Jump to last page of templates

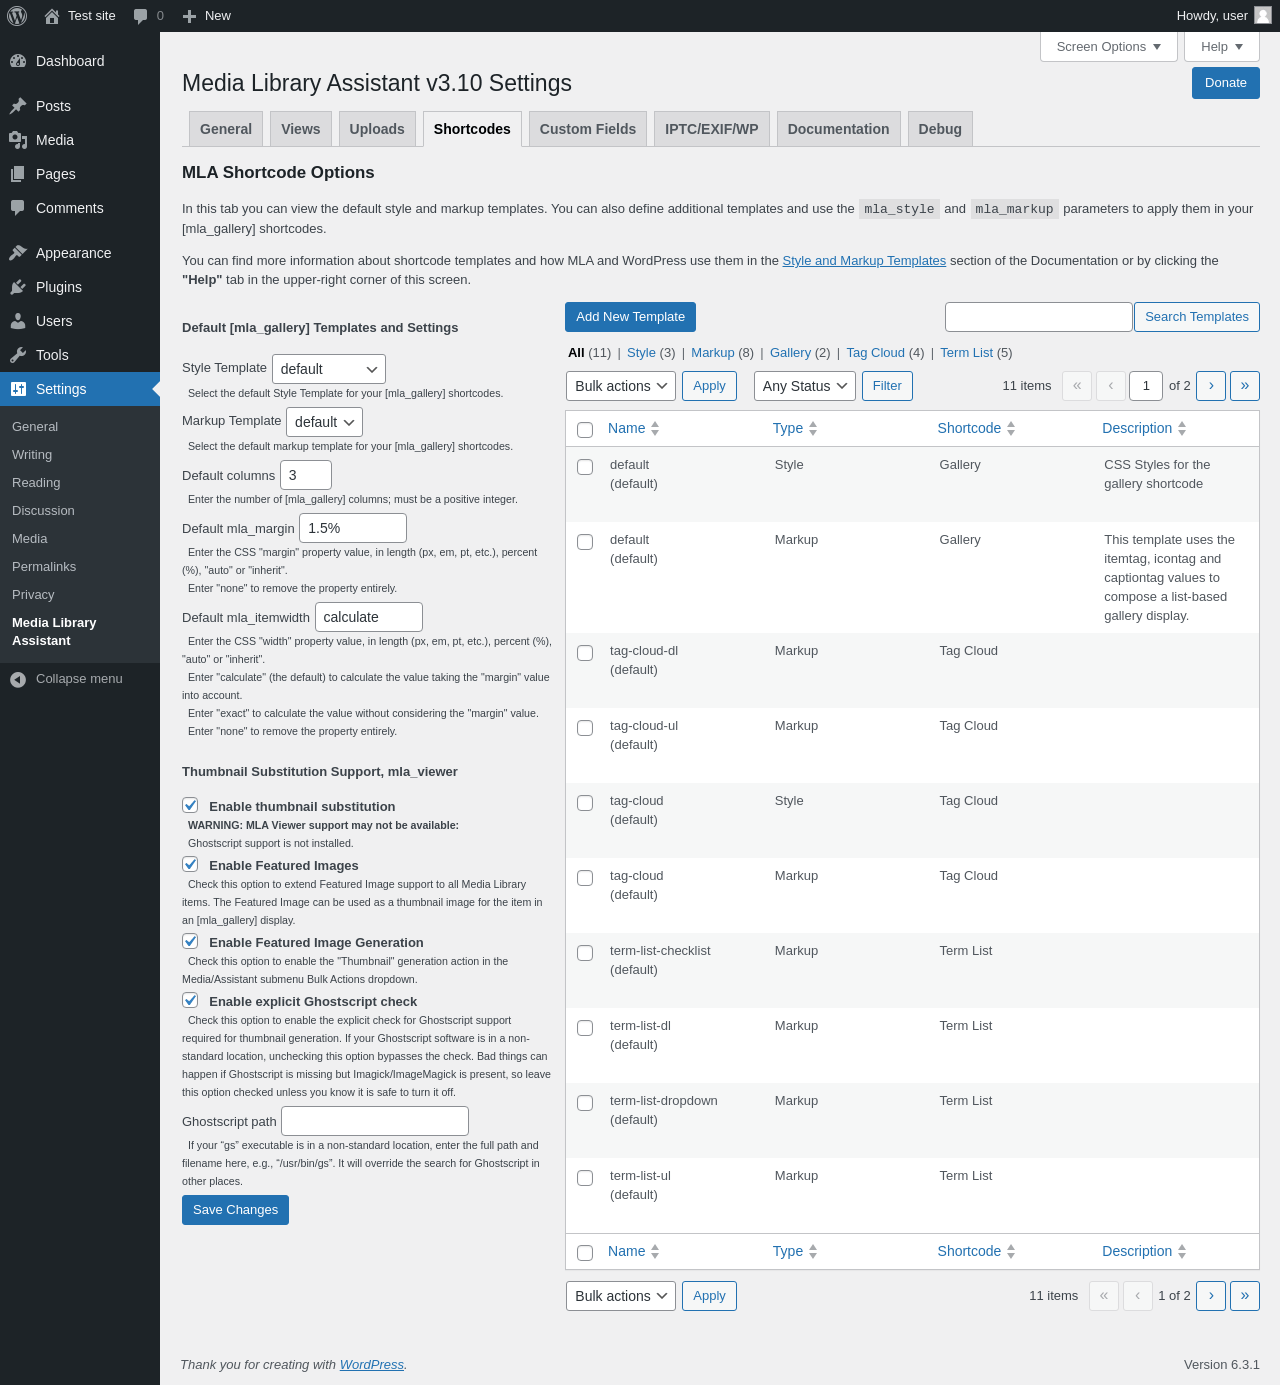click(1245, 386)
